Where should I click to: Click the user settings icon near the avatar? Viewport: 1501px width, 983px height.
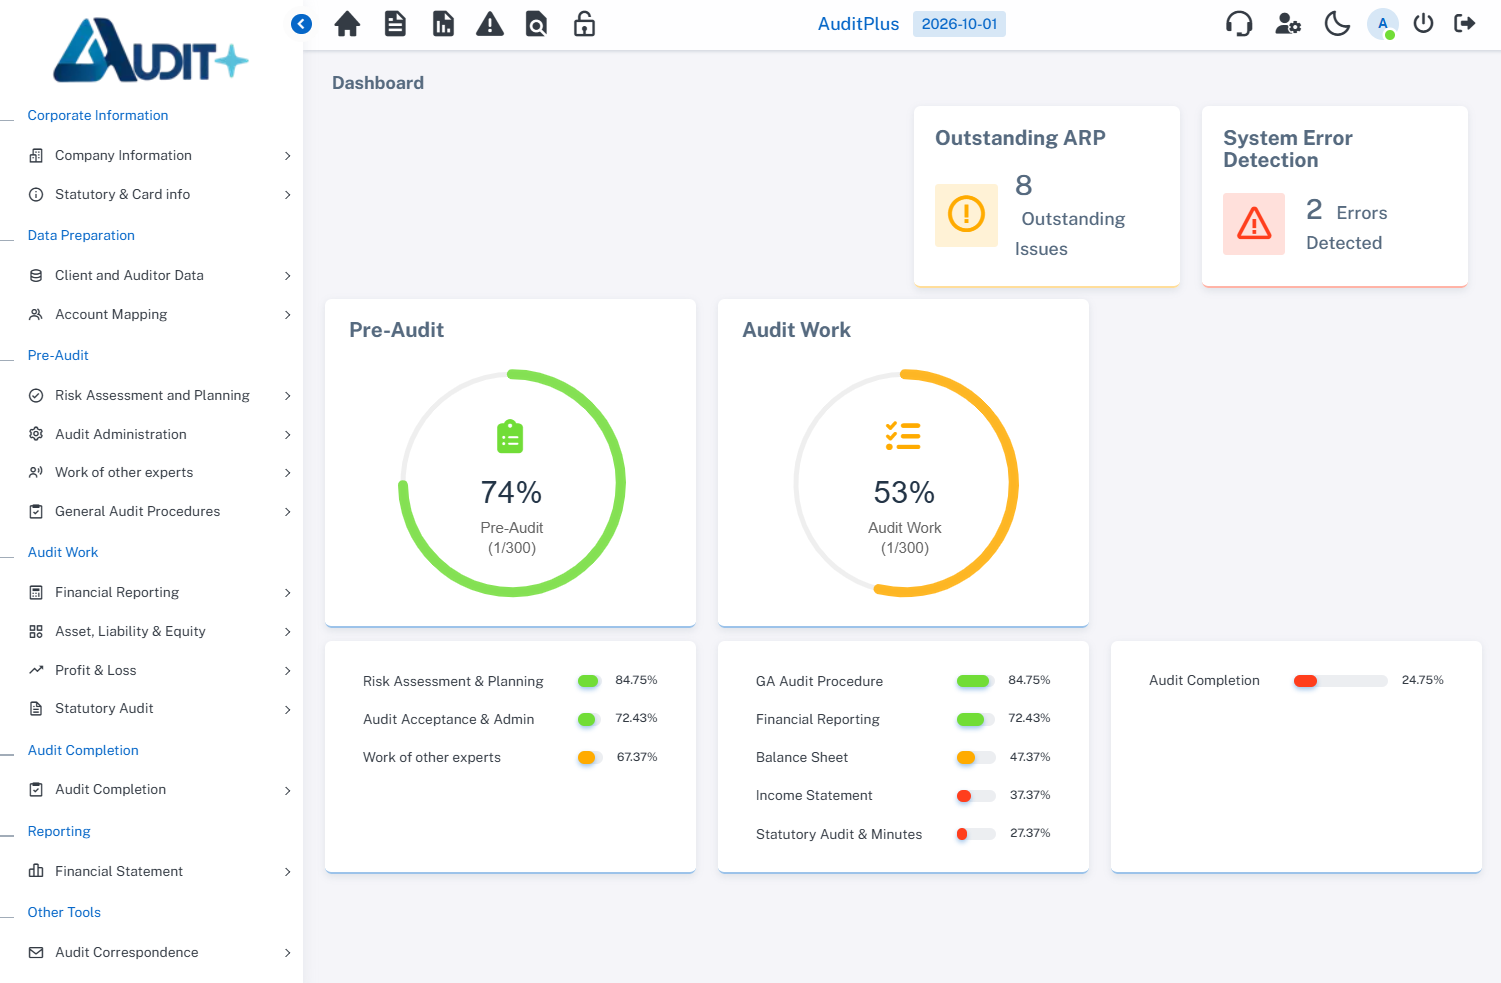click(x=1288, y=23)
